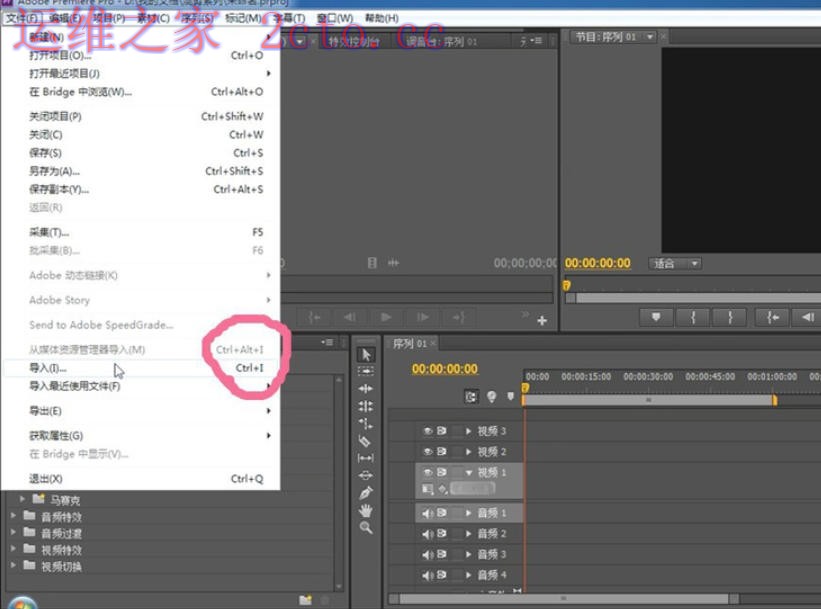Viewport: 821px width, 609px height.
Task: Choose 关闭项目(P) menu entry
Action: [141, 116]
